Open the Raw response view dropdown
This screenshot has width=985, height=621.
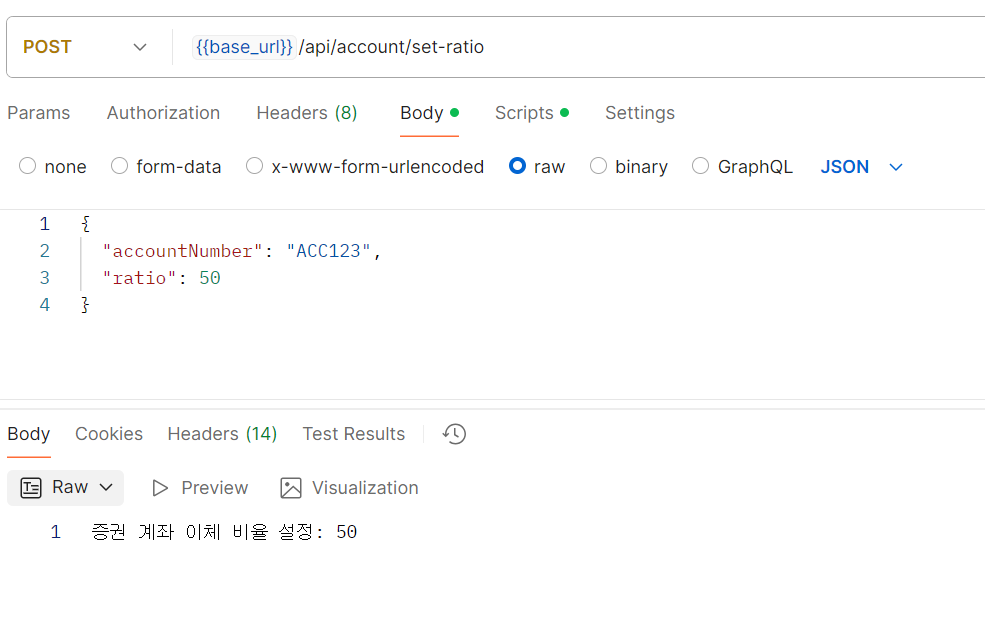click(65, 488)
